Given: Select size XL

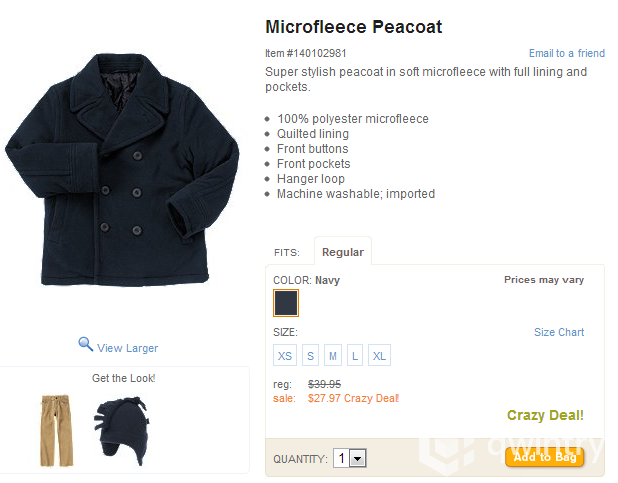Looking at the screenshot, I should pos(379,356).
